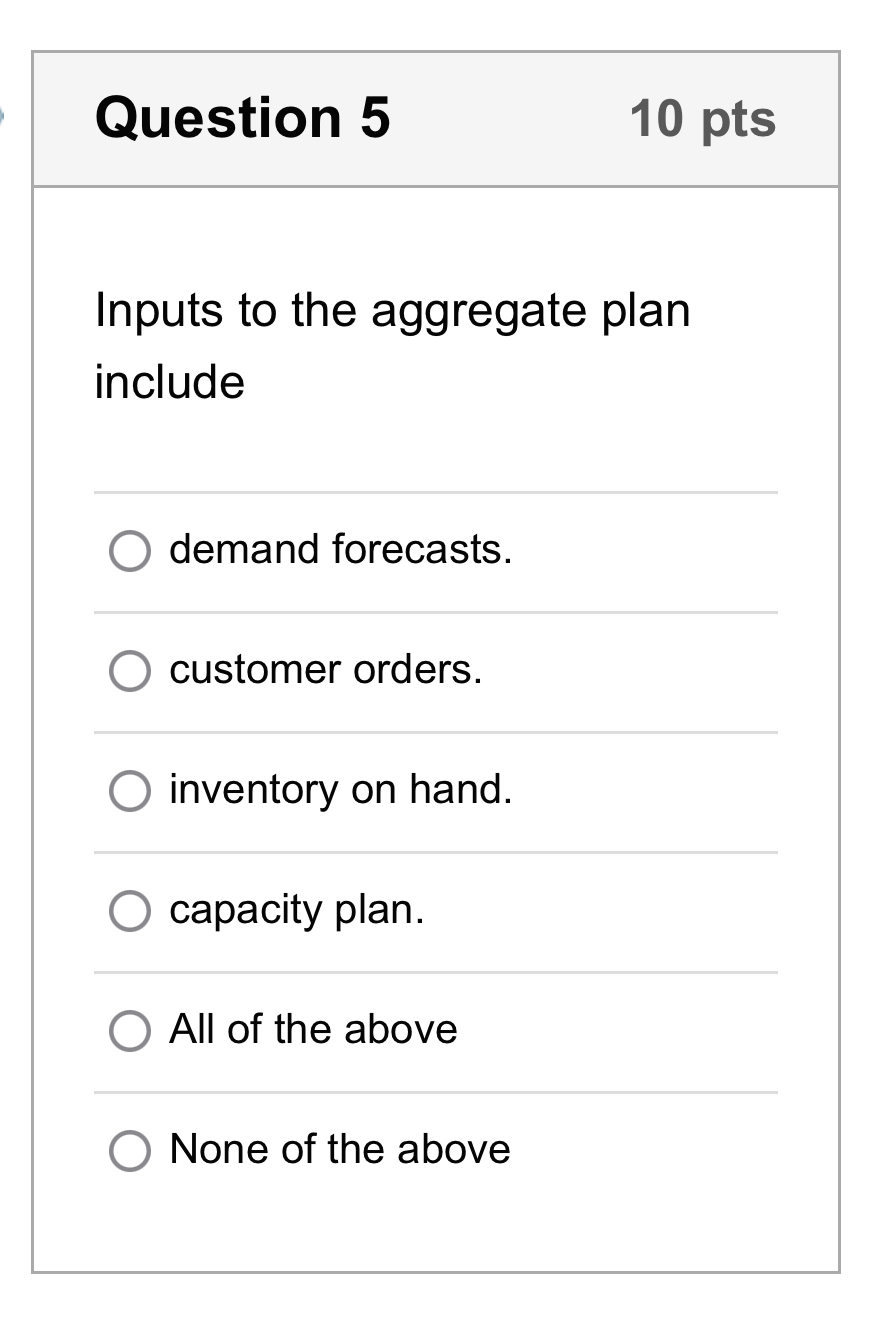Select the capacity plan radio button
This screenshot has height=1318, width=876.
click(x=129, y=910)
